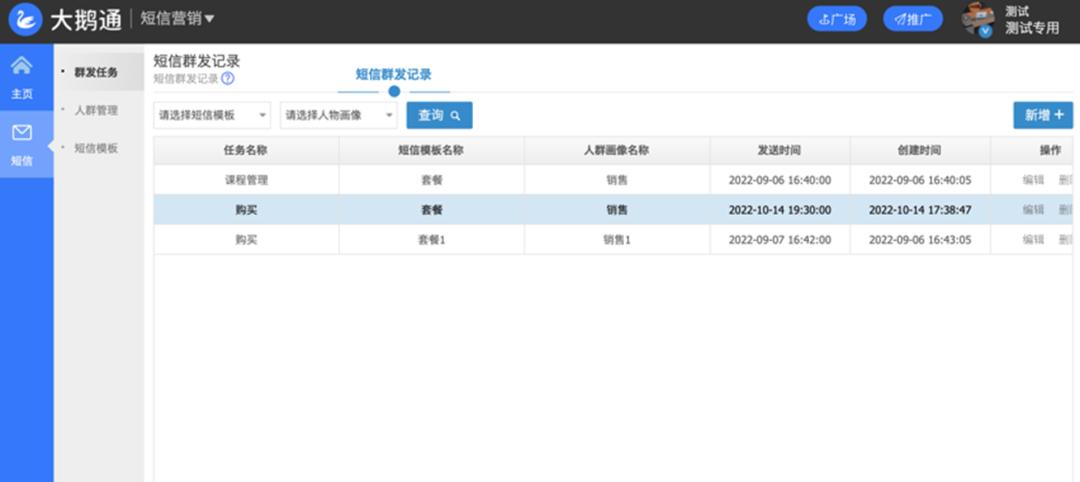
Task: Click 编辑 in the 套餐1 row
Action: click(1033, 240)
